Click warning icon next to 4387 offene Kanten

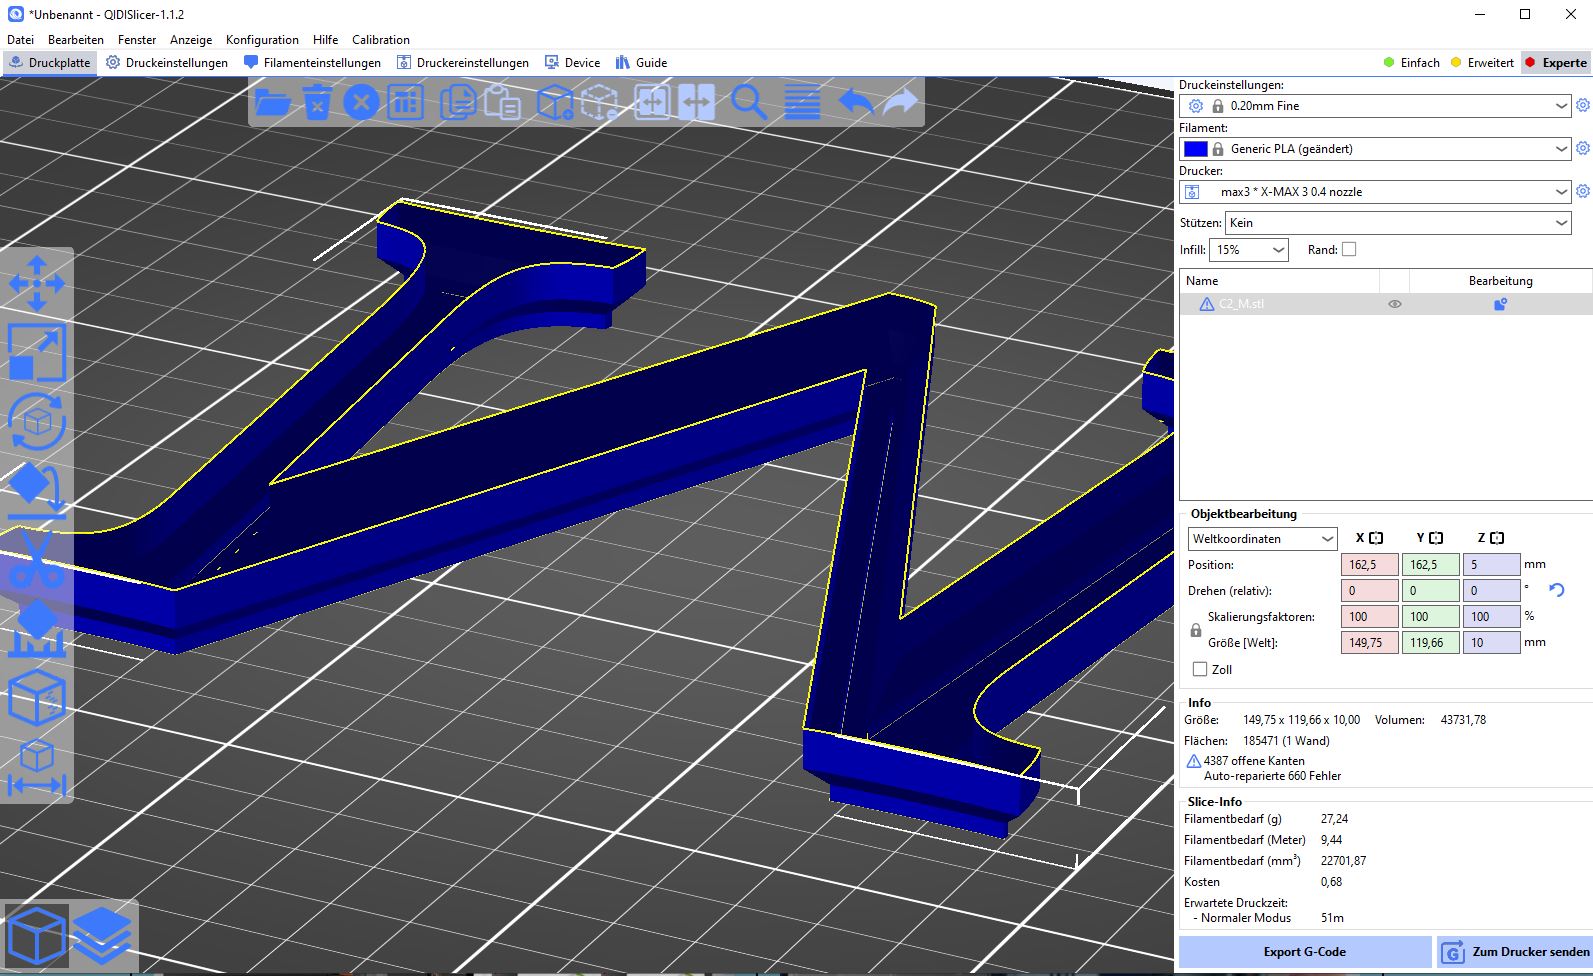coord(1193,761)
